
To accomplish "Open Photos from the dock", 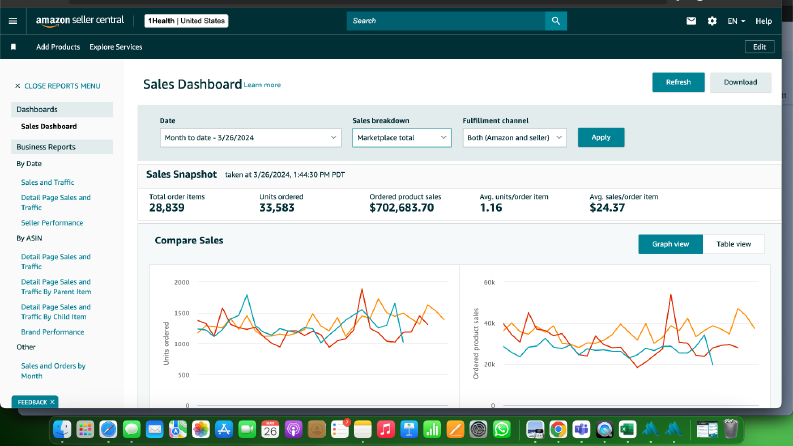I will point(201,429).
